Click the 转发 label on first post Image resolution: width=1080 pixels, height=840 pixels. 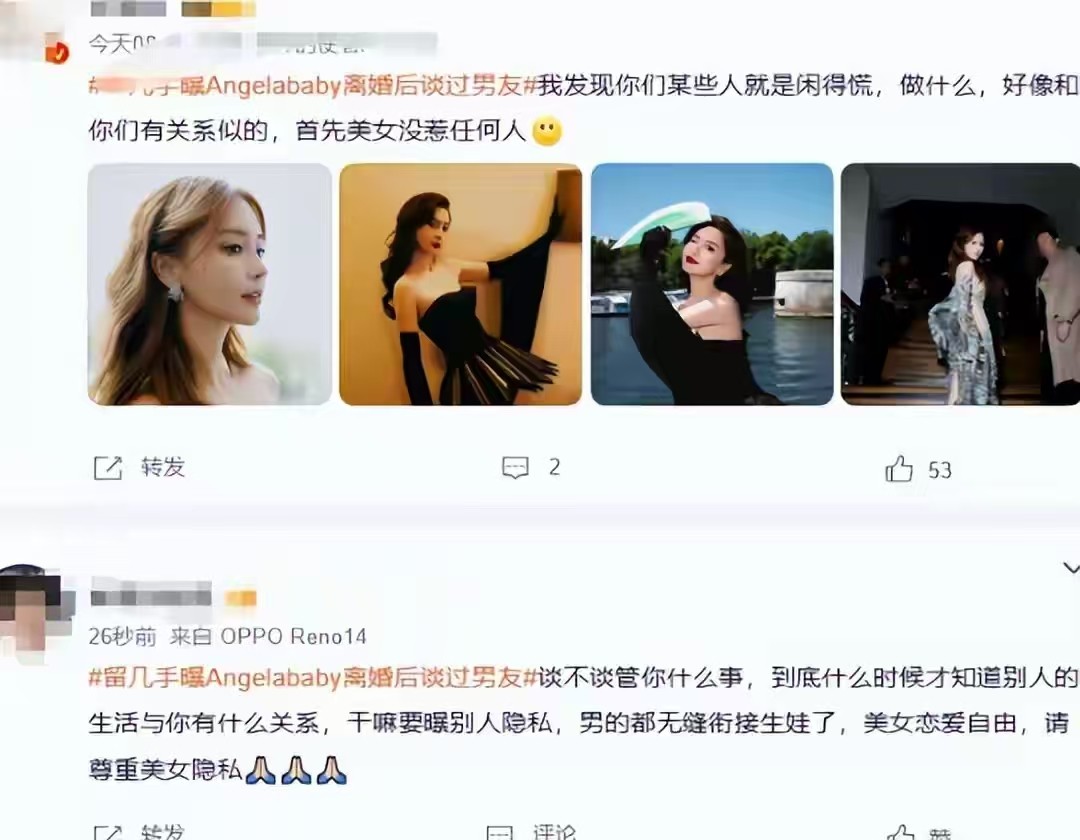[x=163, y=468]
